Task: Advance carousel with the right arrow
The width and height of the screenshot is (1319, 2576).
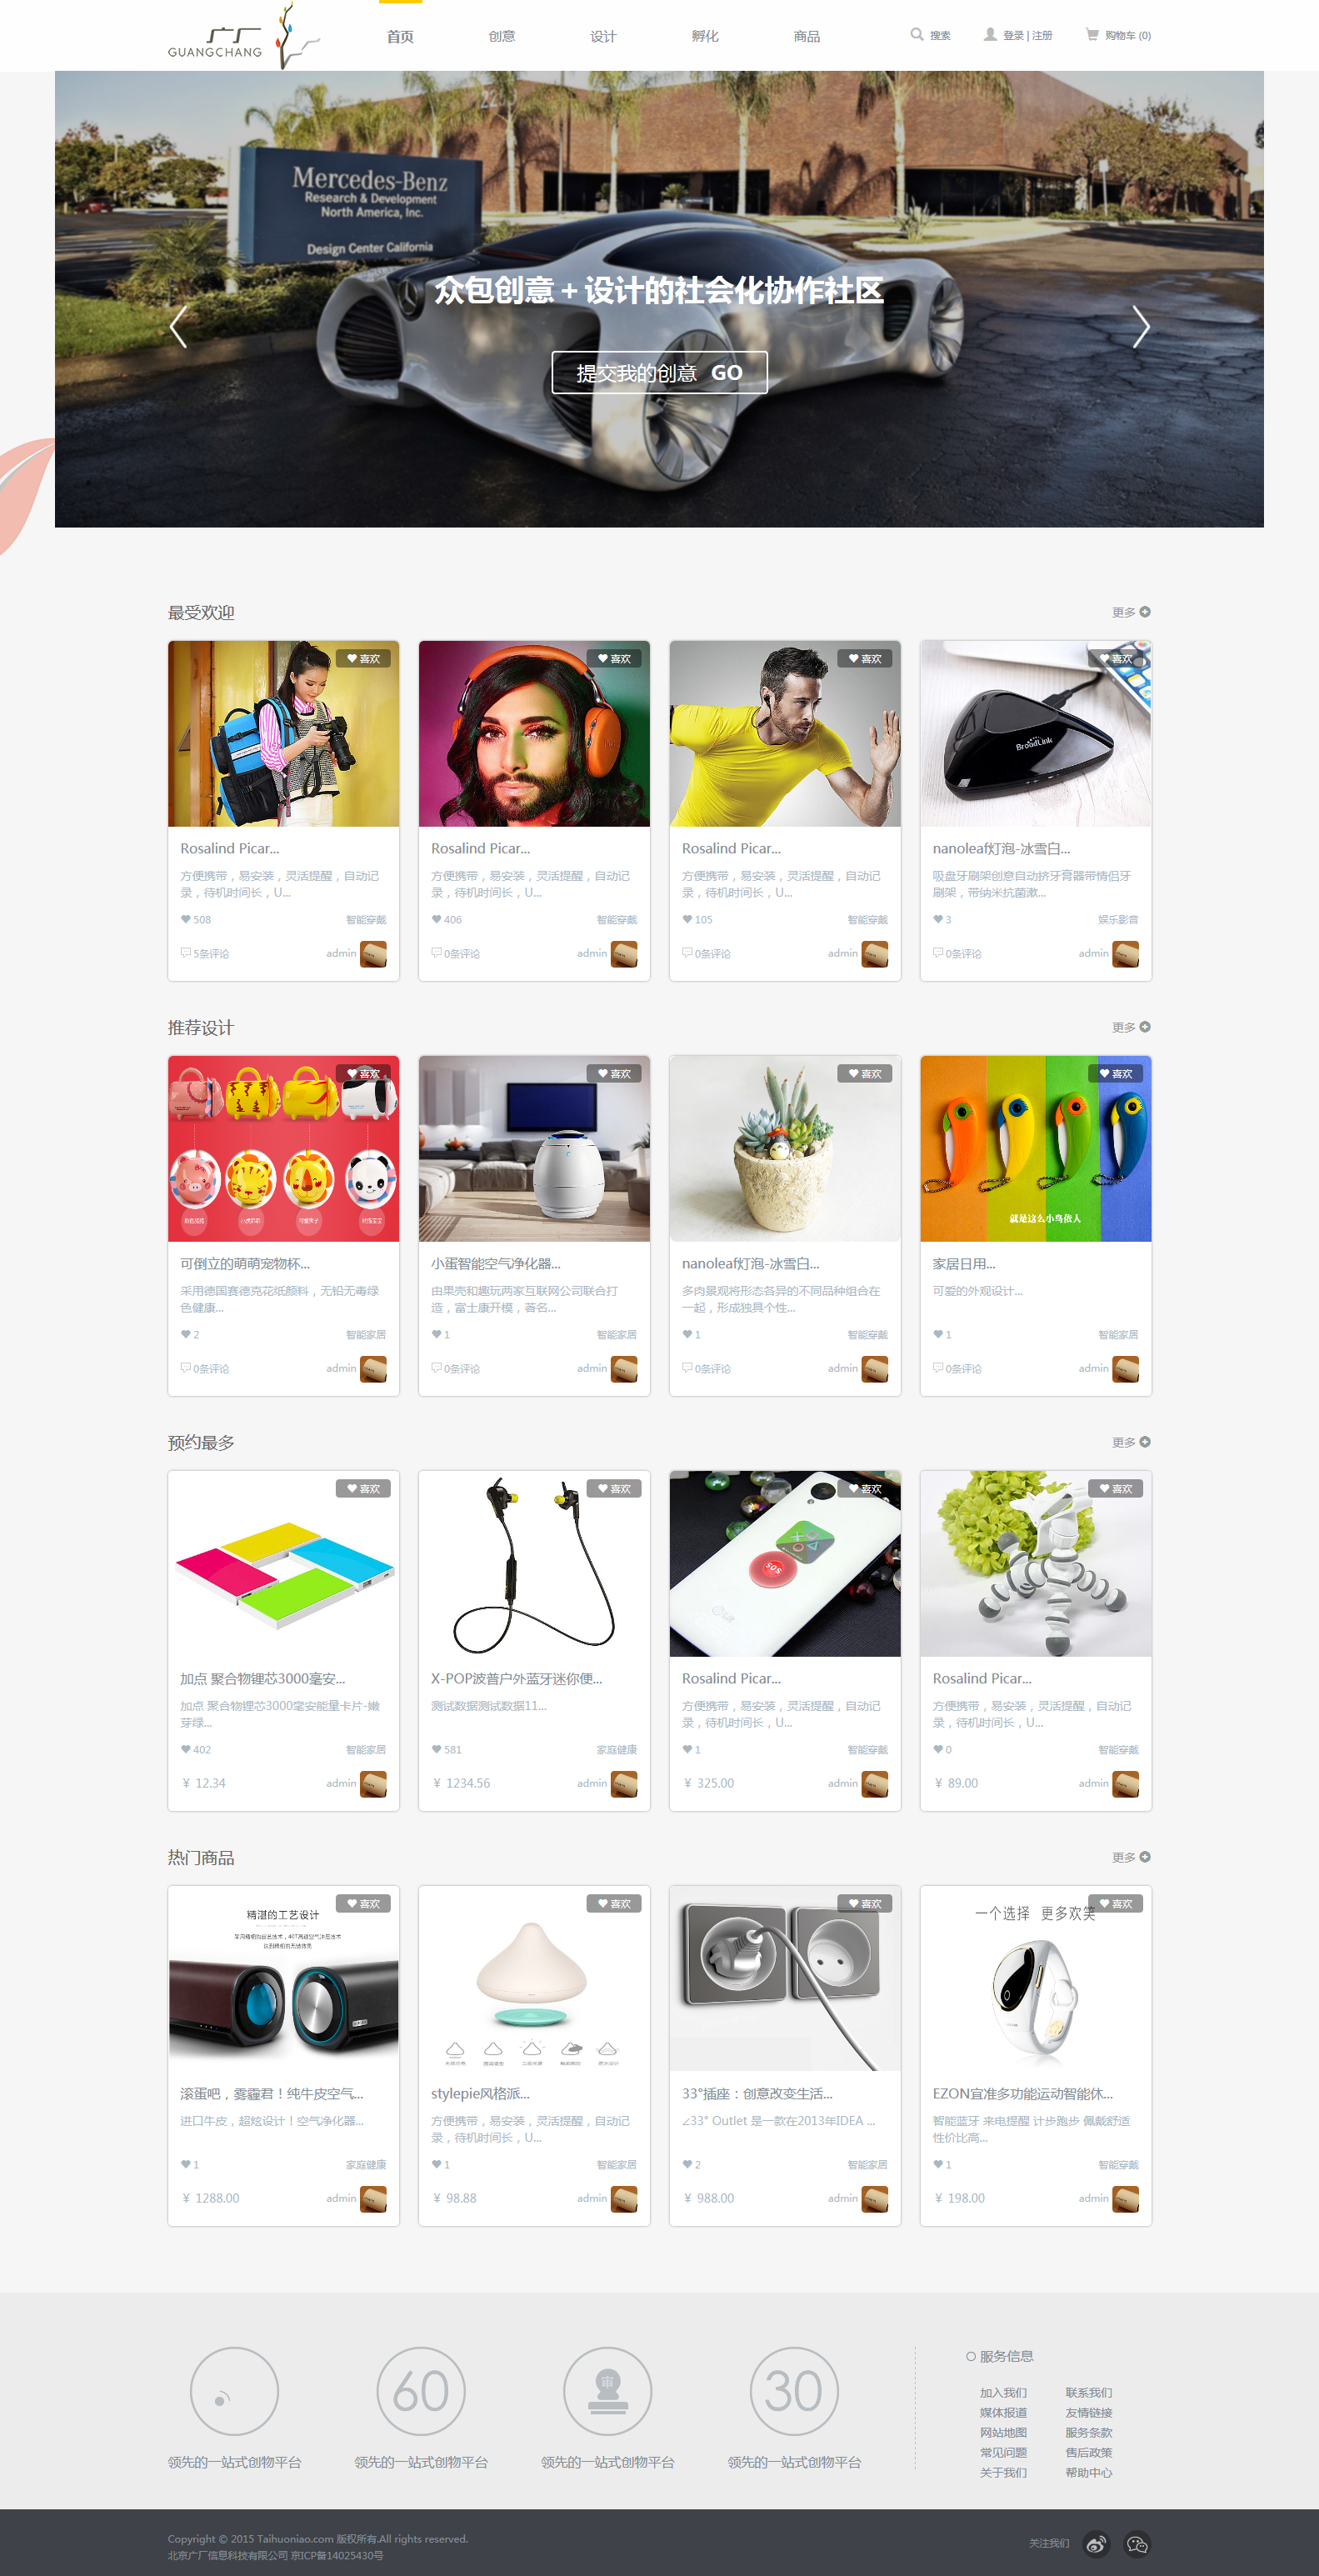Action: click(x=1140, y=326)
